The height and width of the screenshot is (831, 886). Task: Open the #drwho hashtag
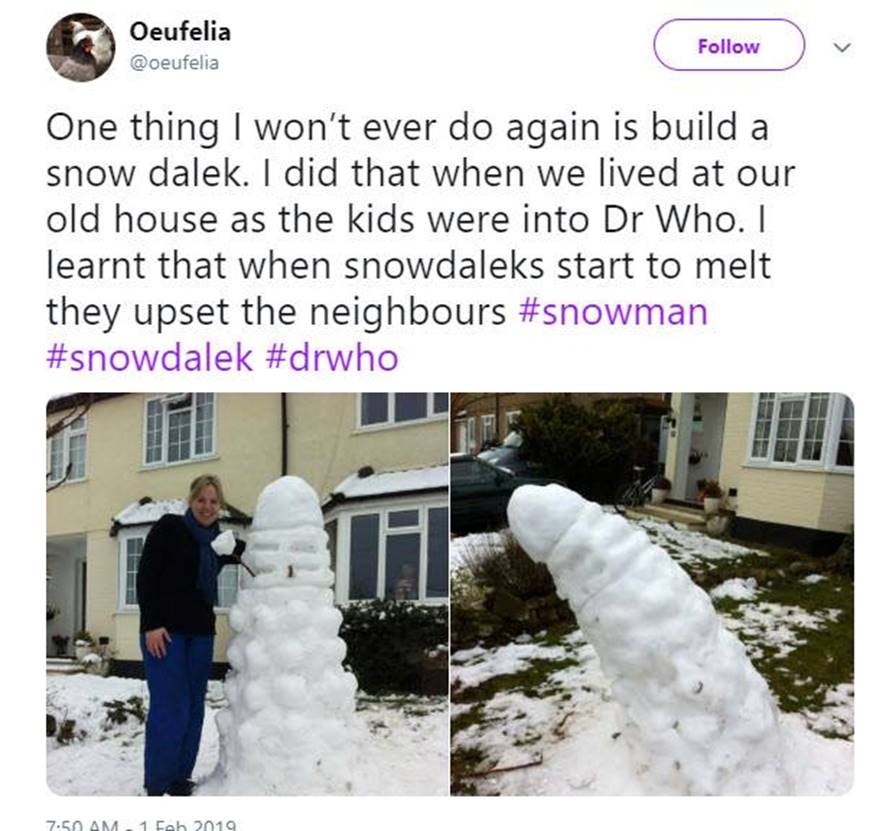pos(332,358)
